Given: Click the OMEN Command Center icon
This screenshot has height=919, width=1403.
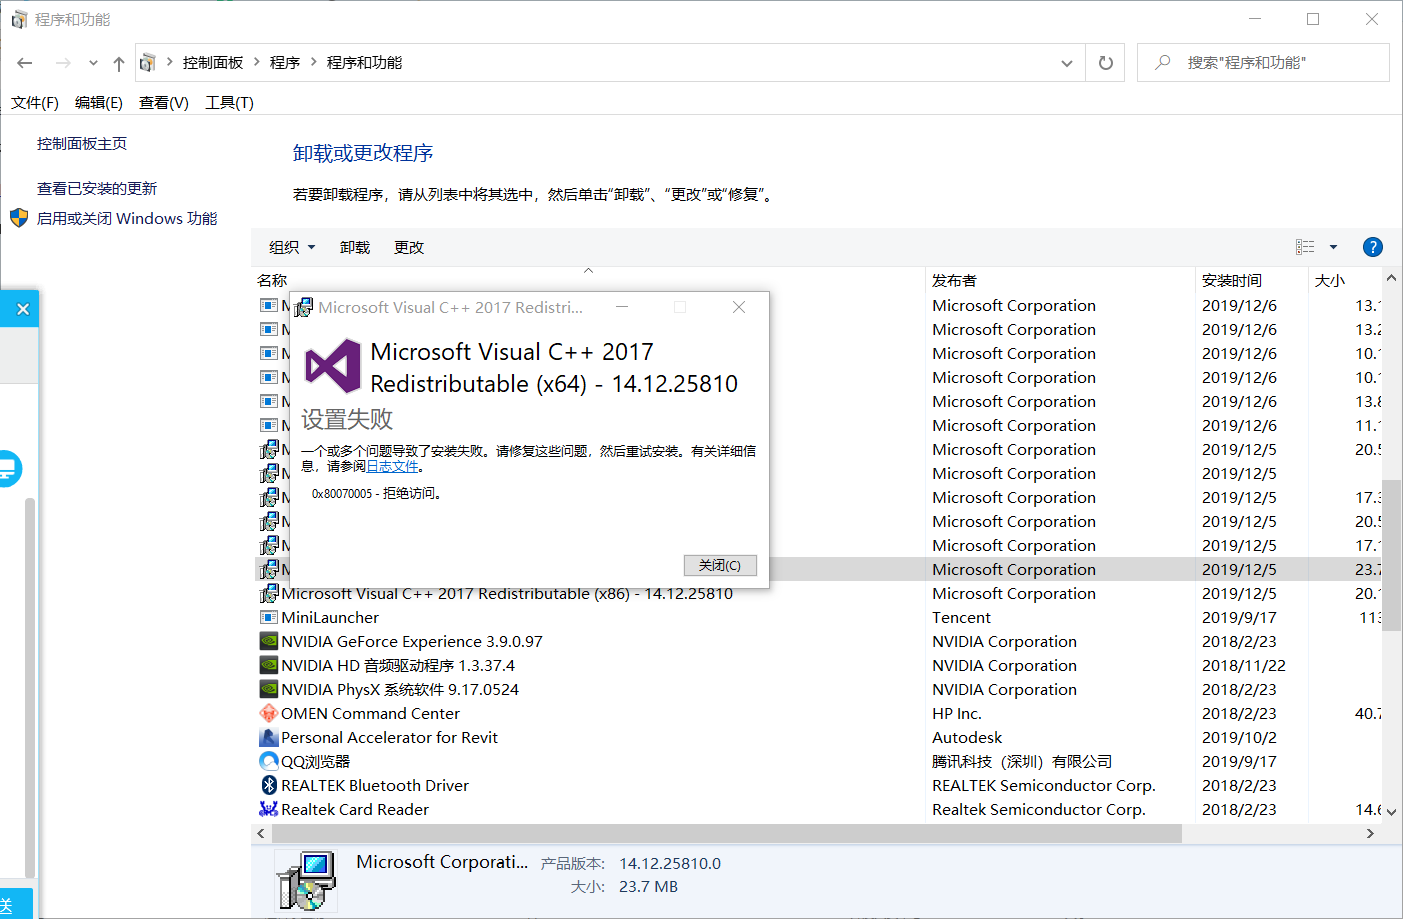Looking at the screenshot, I should click(x=269, y=714).
